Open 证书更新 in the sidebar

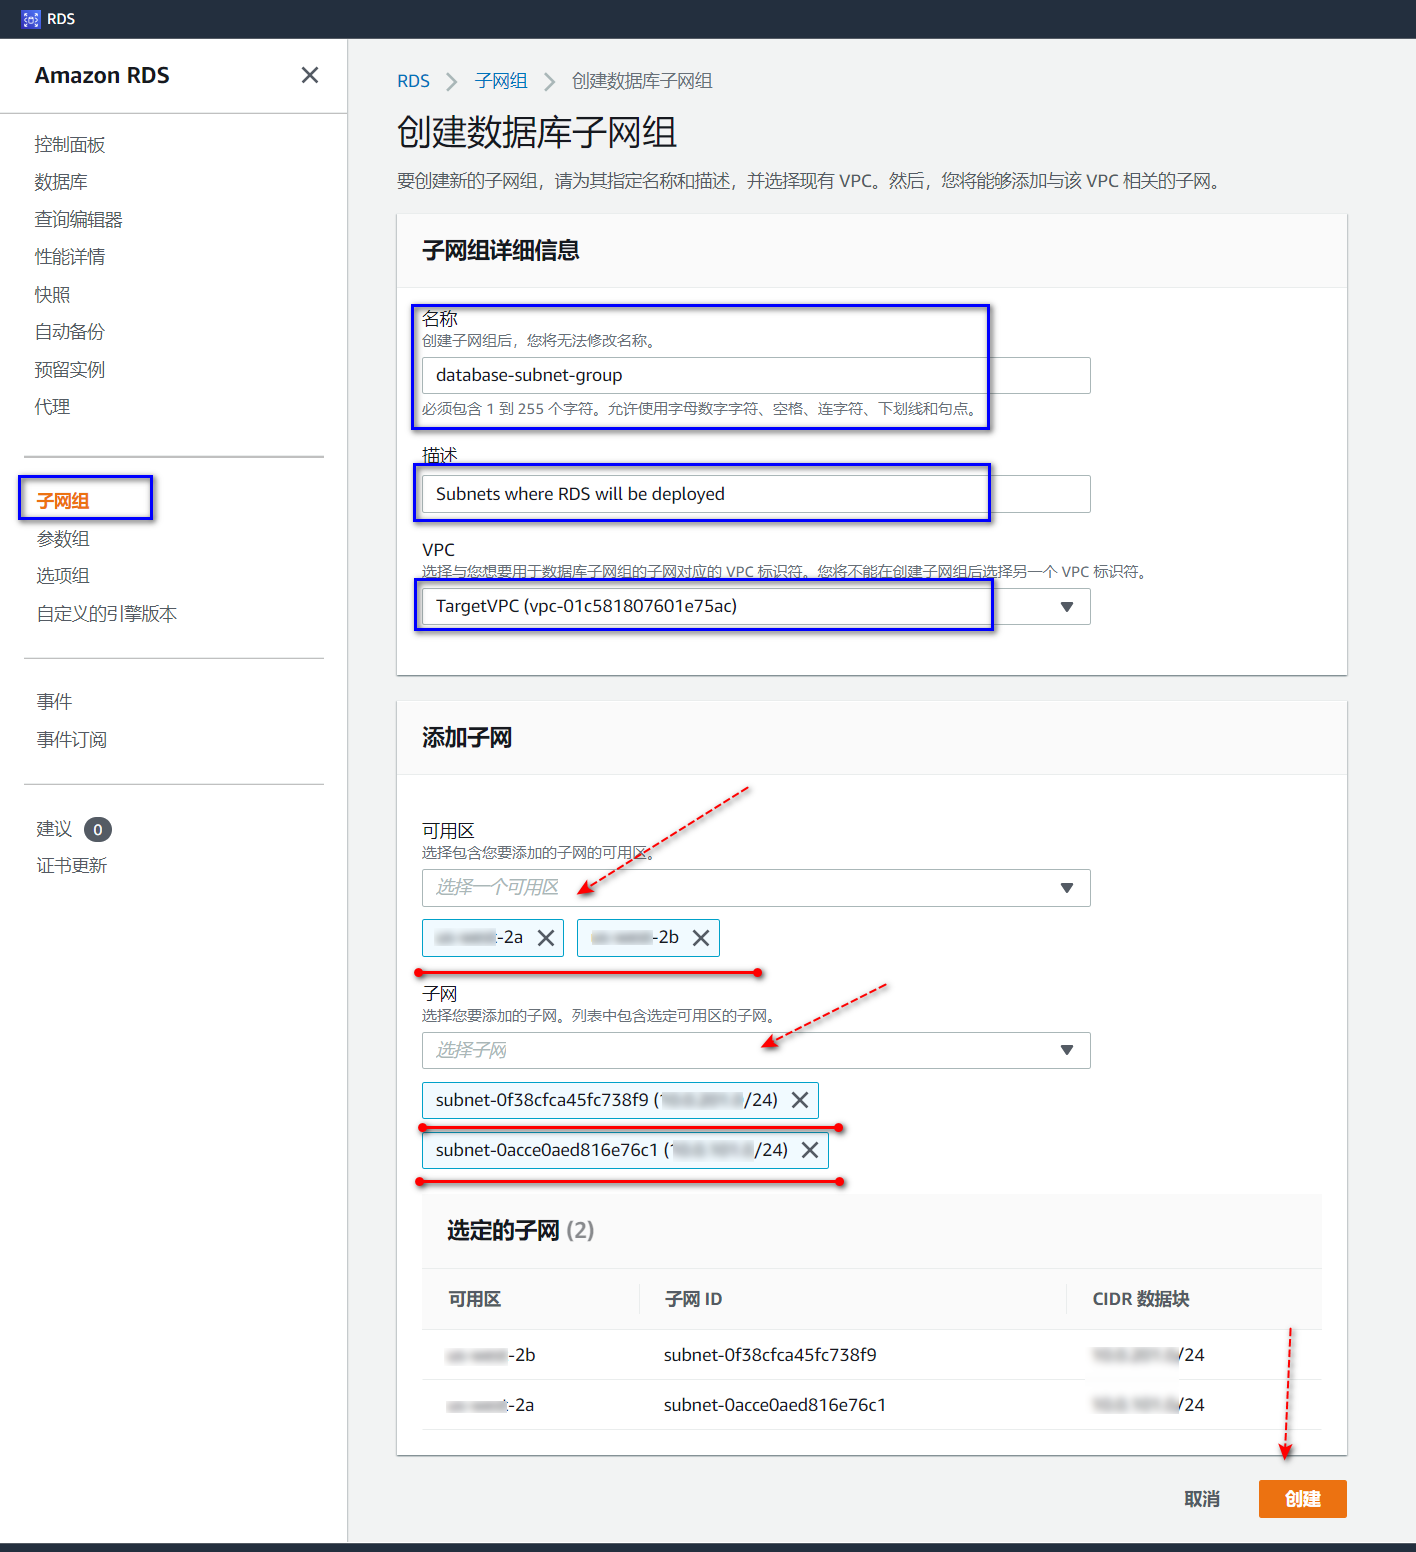pos(72,866)
